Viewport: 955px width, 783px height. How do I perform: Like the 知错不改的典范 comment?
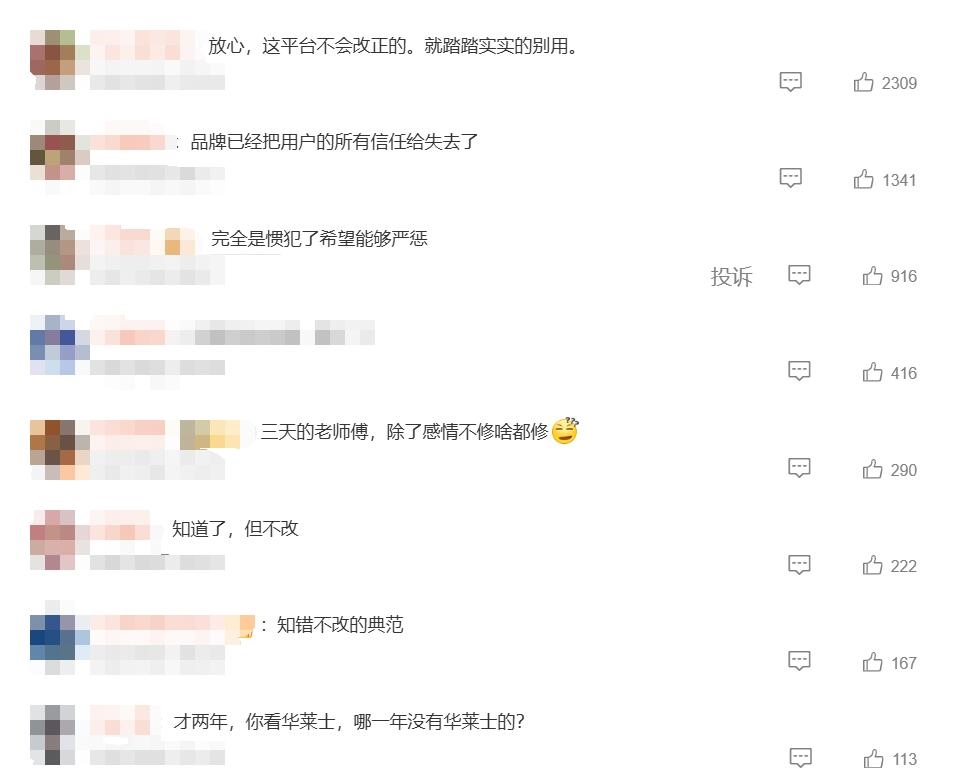point(872,662)
